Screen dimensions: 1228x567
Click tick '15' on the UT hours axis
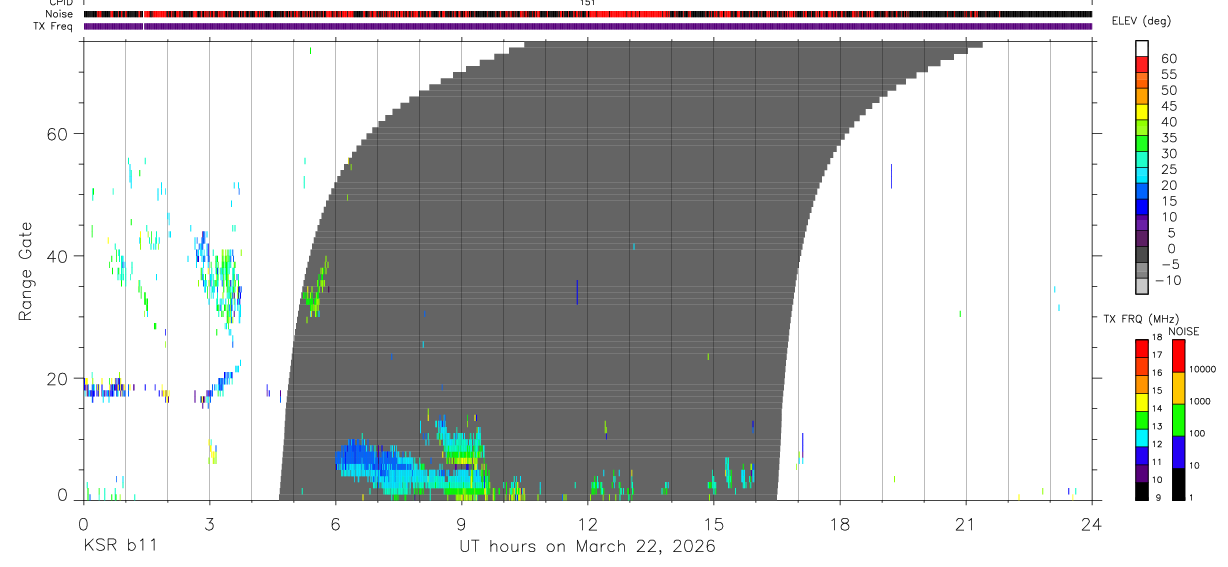[713, 524]
